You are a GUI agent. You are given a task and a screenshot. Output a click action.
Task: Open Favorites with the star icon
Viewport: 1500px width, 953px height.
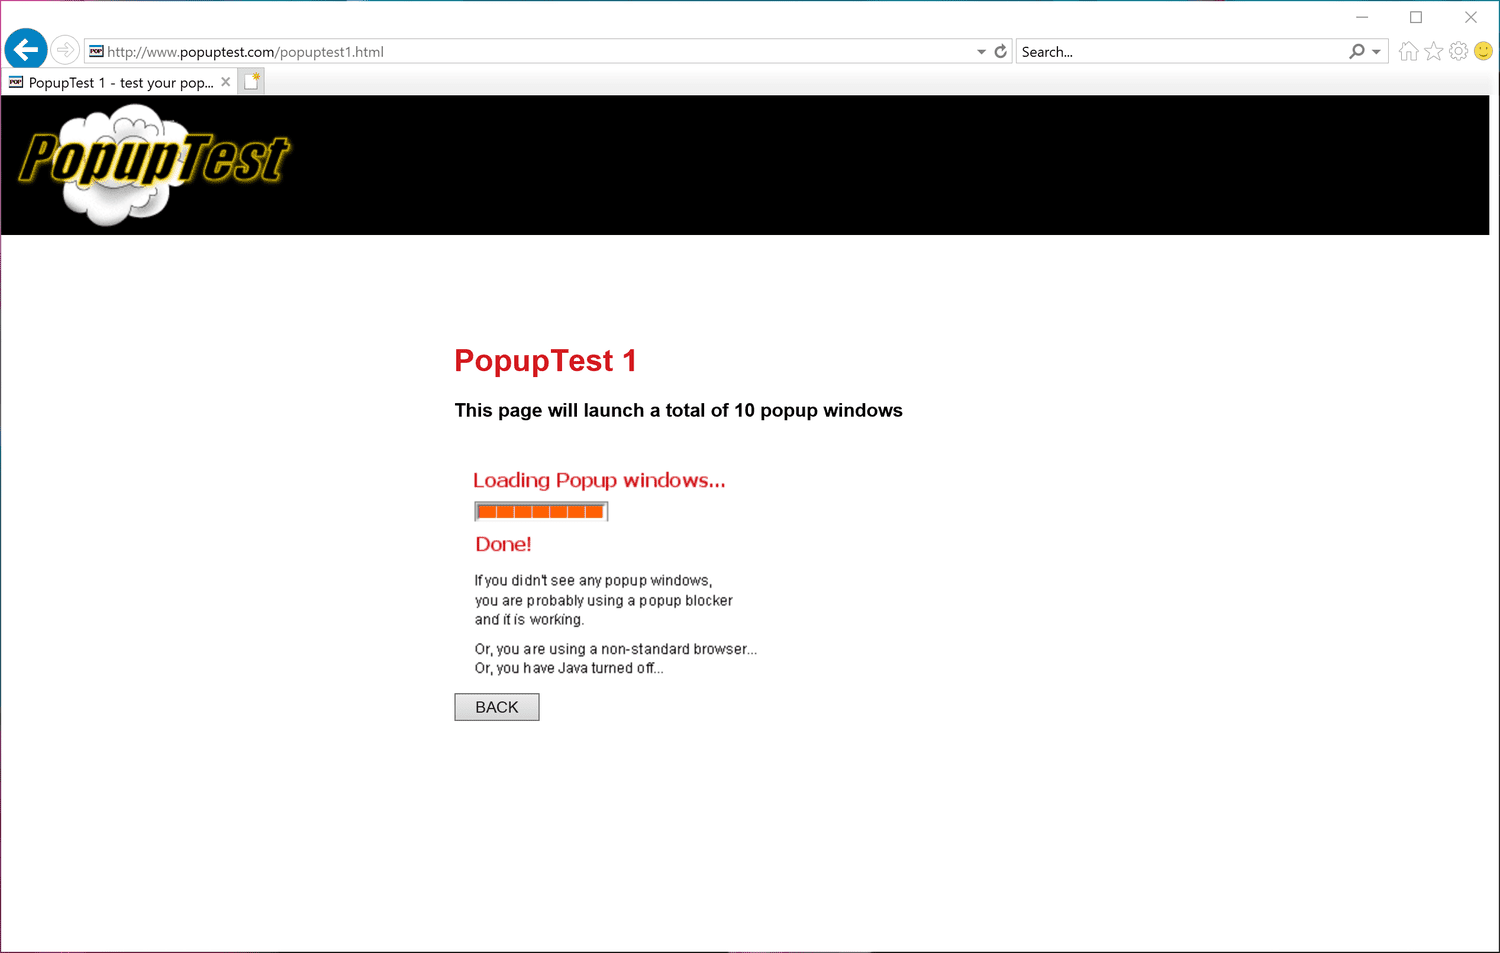pos(1434,51)
